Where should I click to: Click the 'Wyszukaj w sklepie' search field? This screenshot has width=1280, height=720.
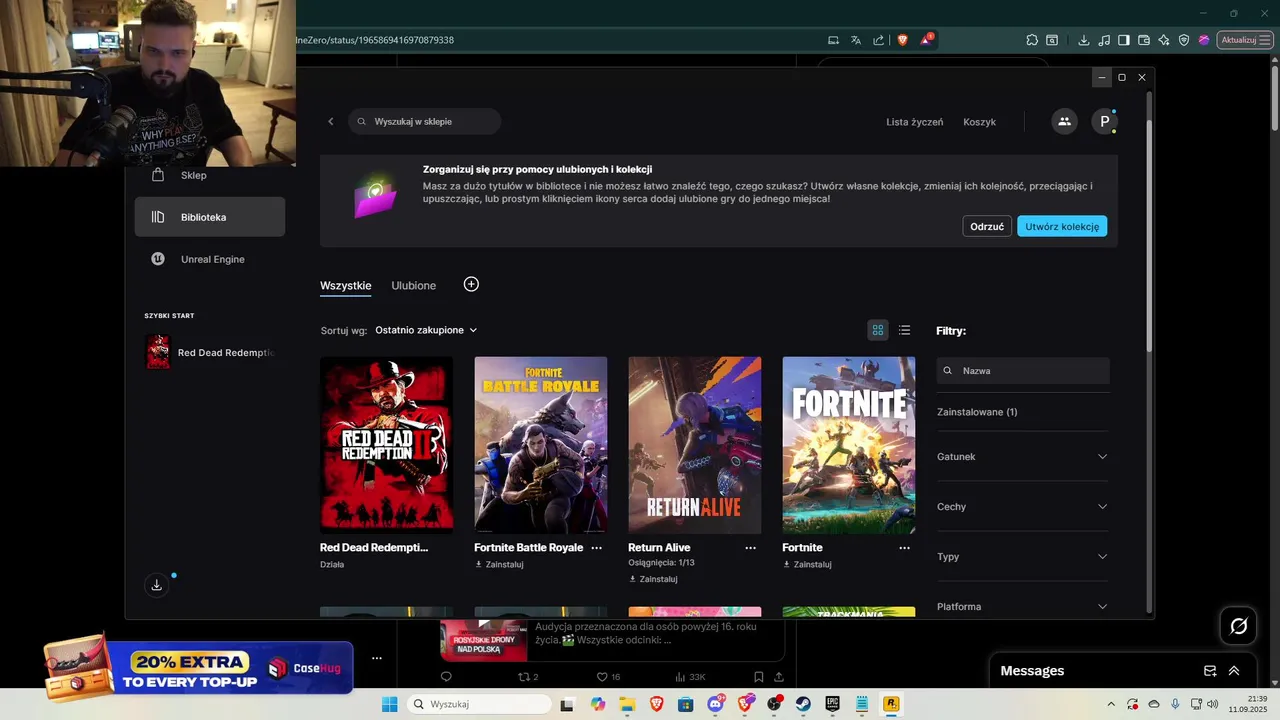click(425, 121)
